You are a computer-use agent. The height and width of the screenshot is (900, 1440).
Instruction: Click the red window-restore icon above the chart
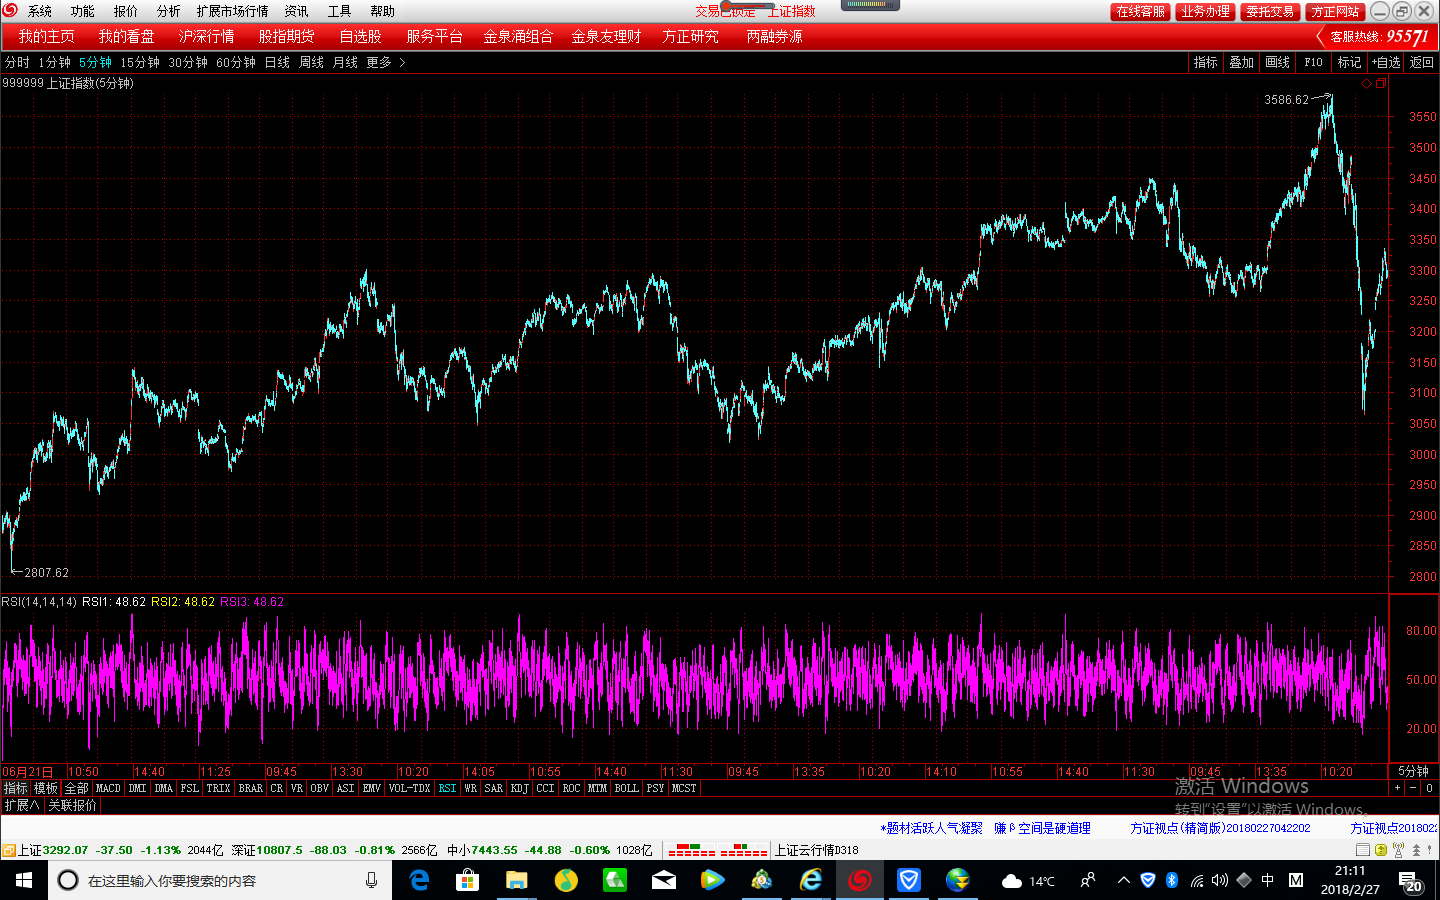(x=1381, y=84)
